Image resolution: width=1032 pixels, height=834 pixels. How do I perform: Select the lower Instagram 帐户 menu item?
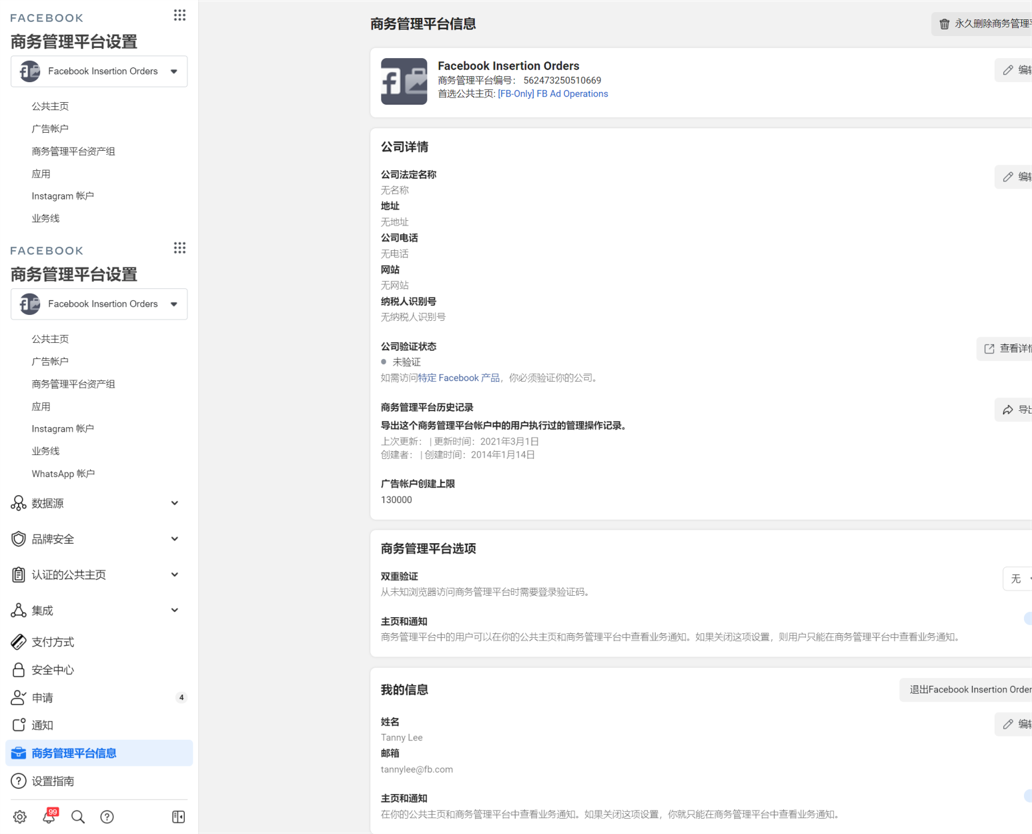pos(63,429)
